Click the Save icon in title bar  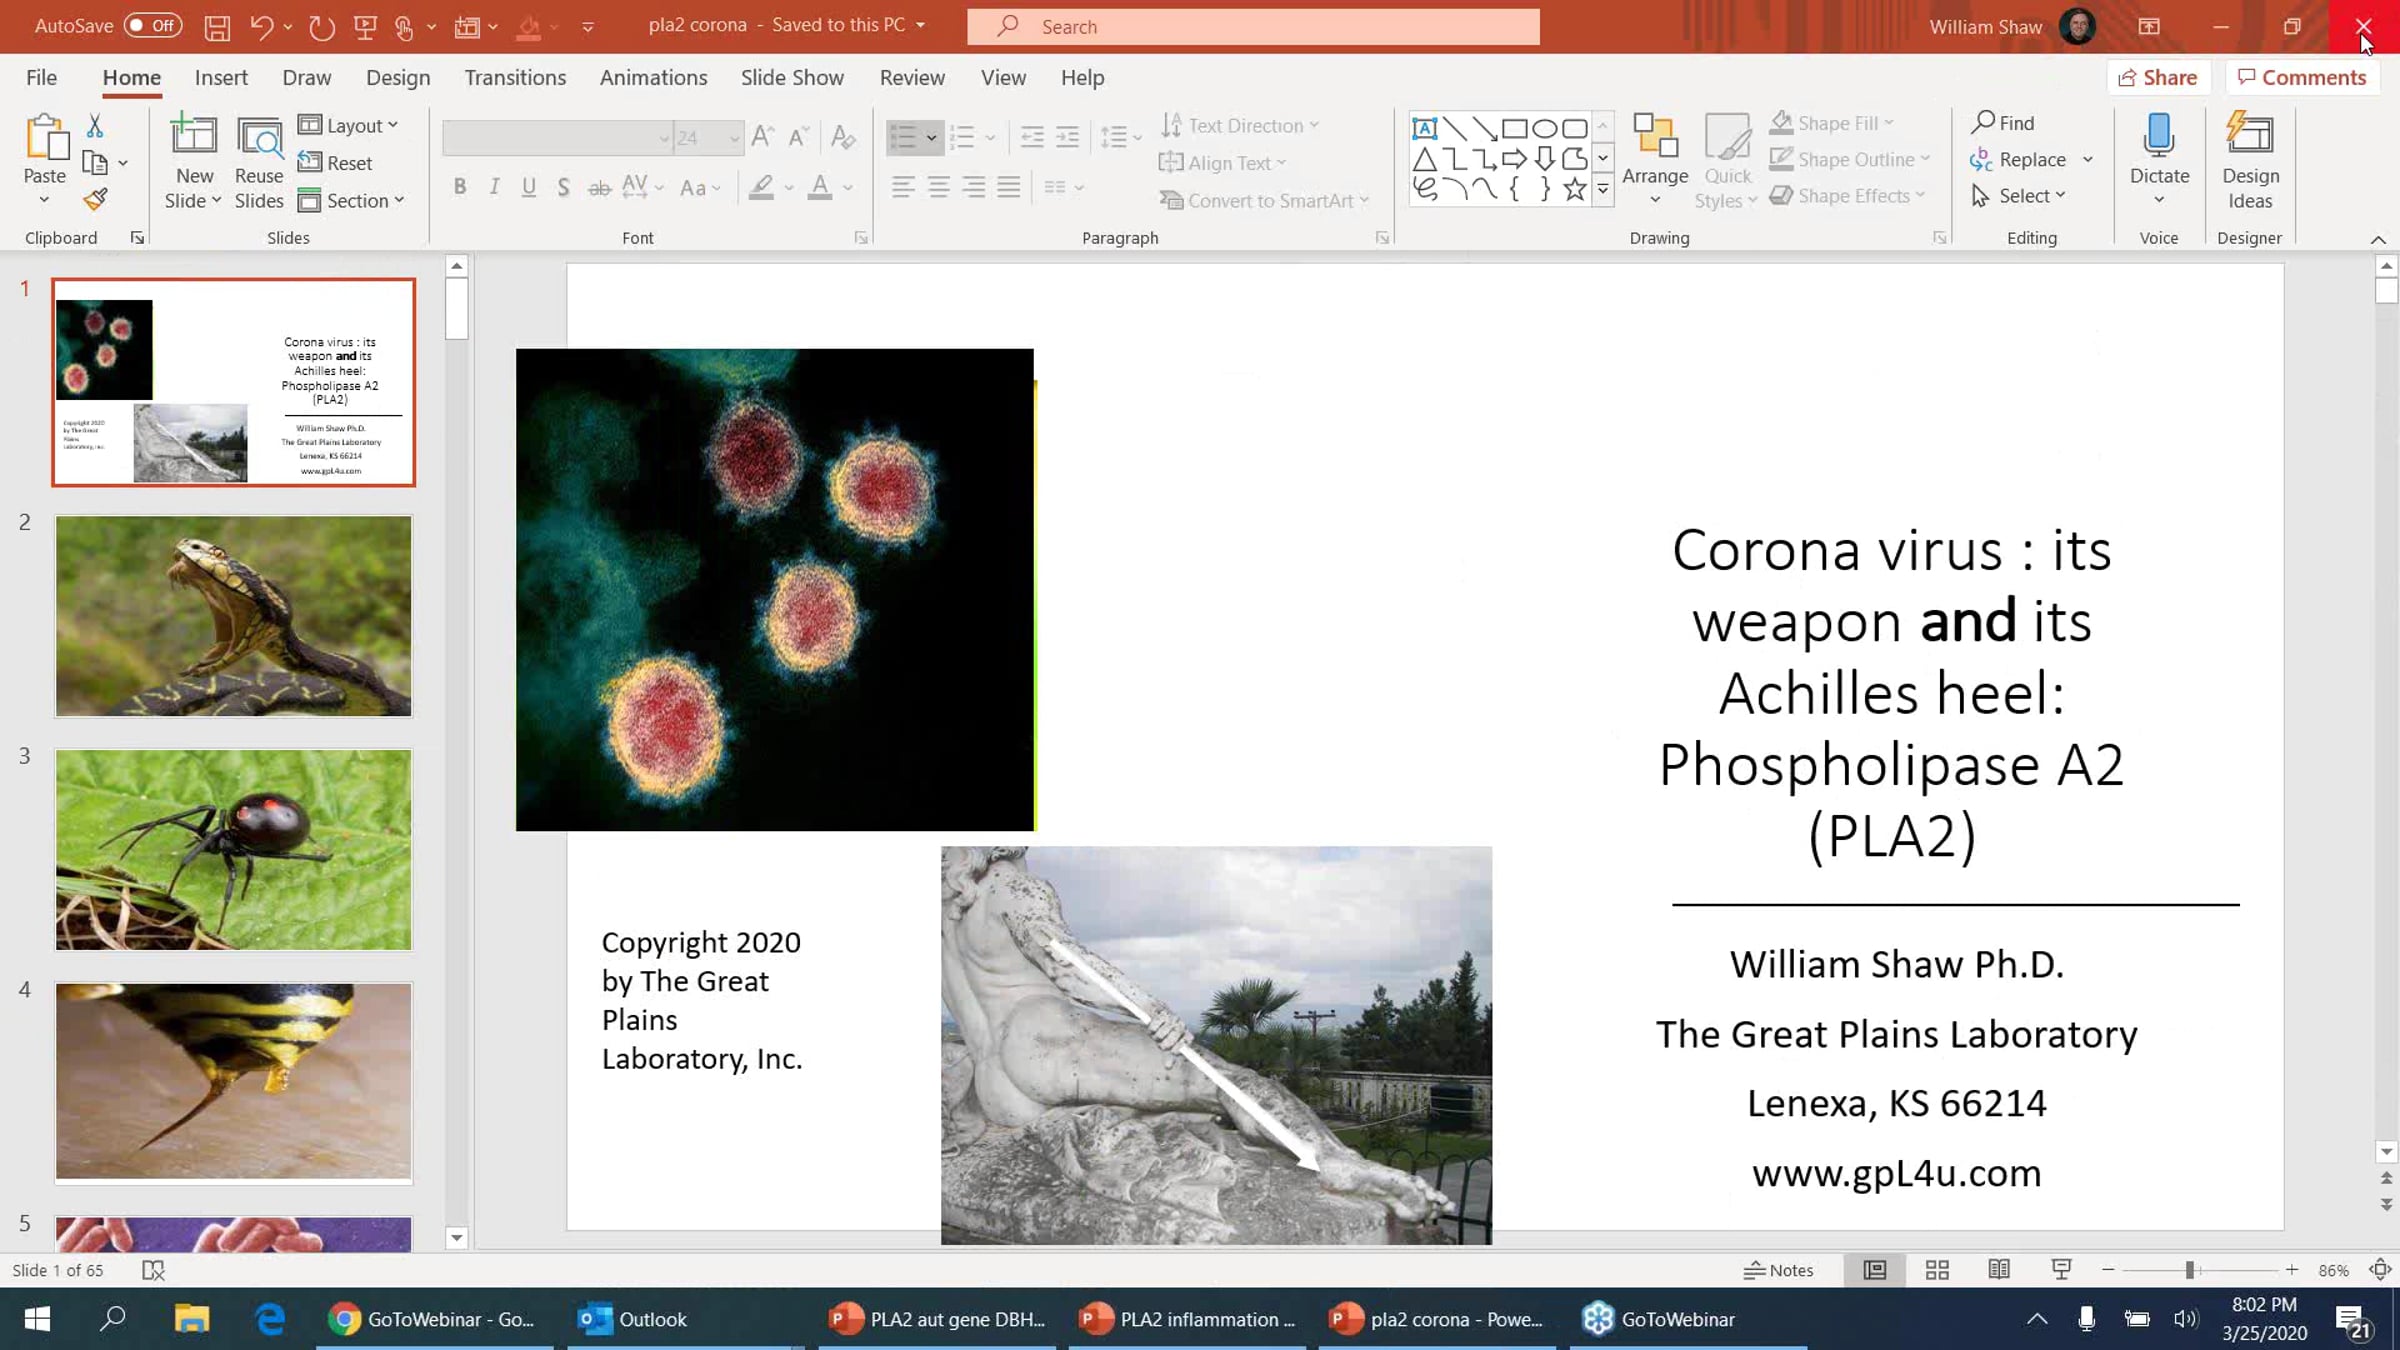pos(217,27)
